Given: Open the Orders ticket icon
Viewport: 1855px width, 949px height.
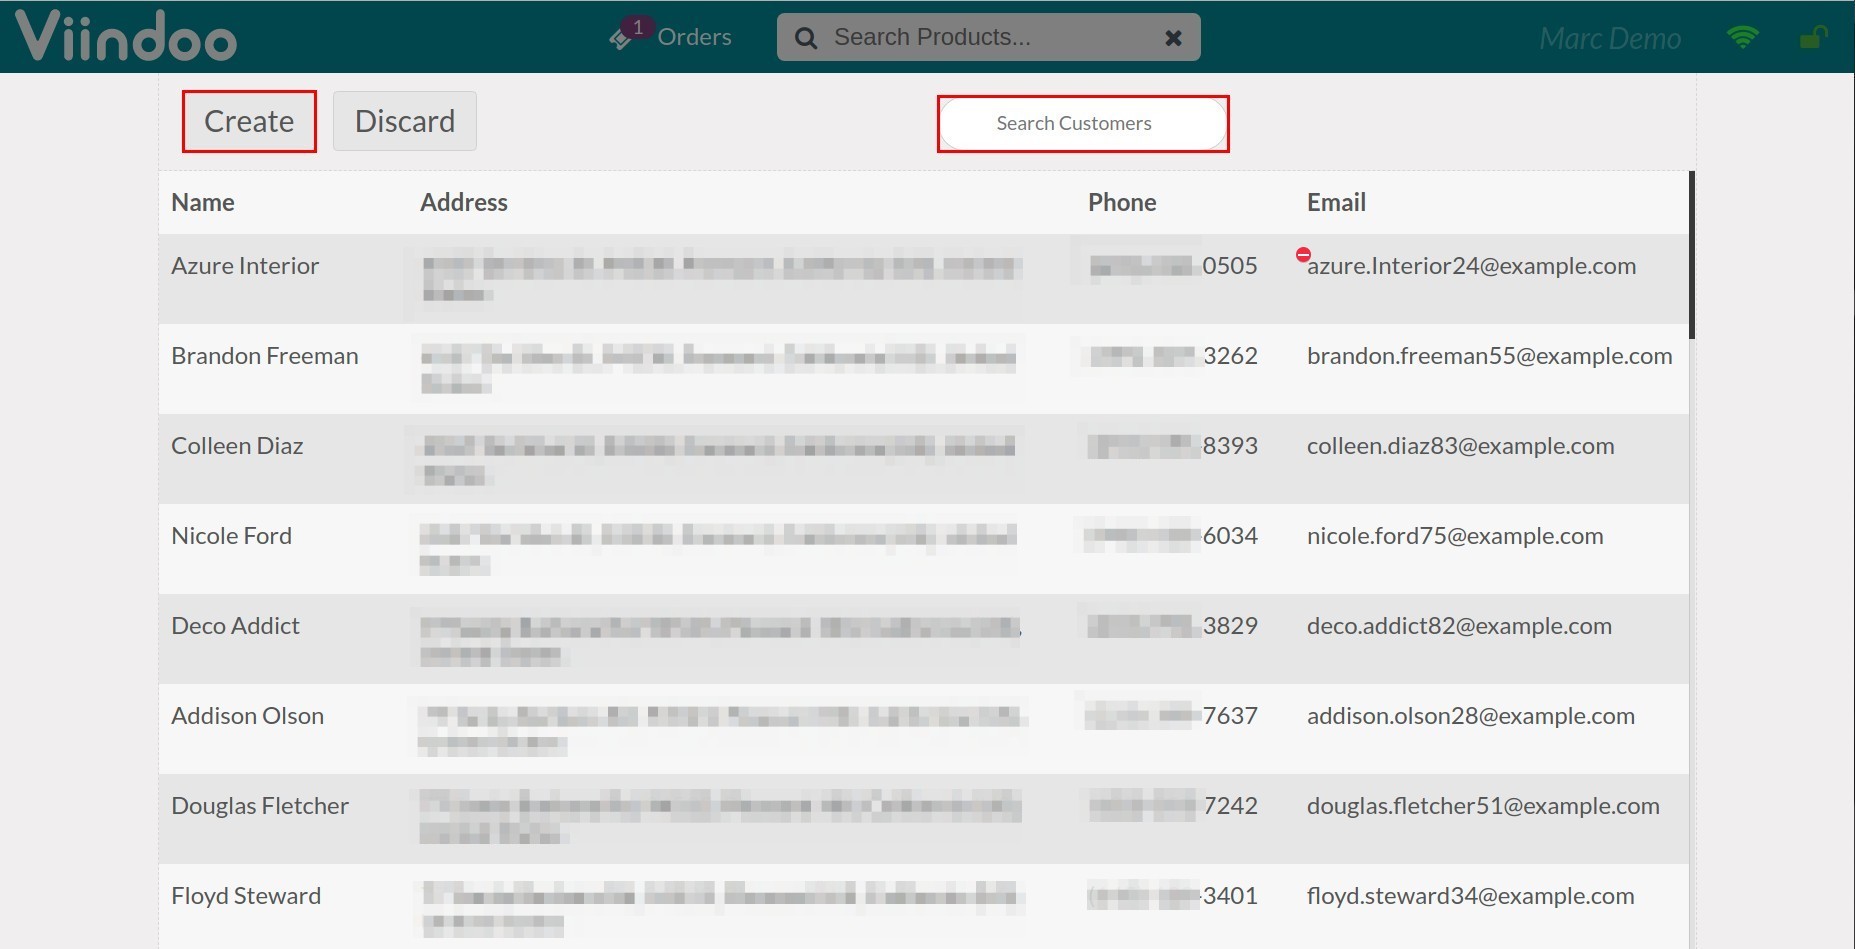Looking at the screenshot, I should [622, 38].
